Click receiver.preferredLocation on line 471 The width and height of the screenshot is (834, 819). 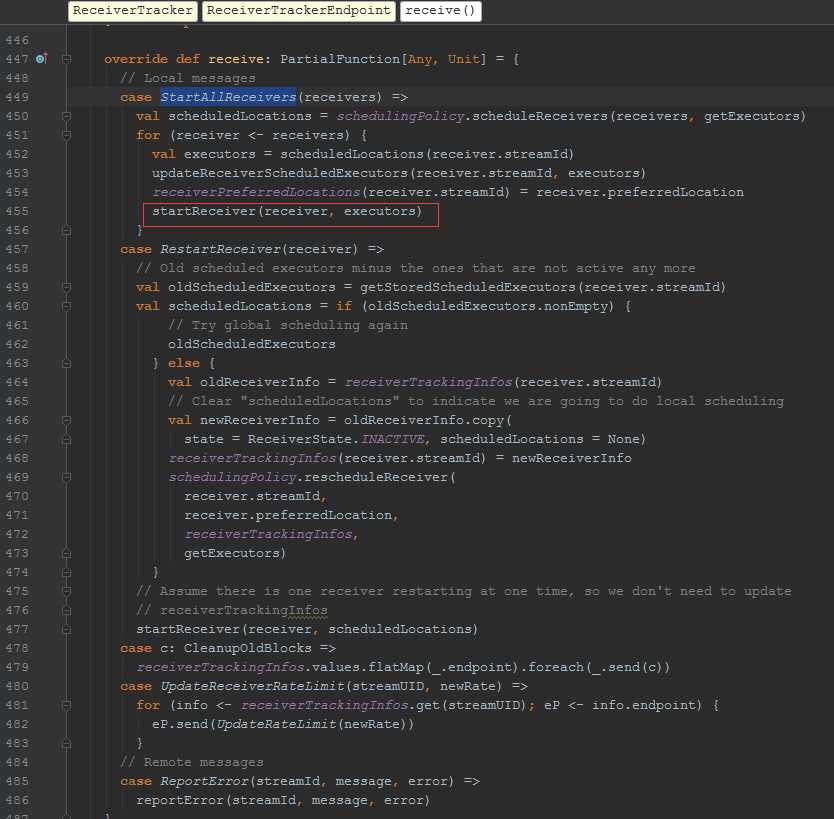point(288,515)
